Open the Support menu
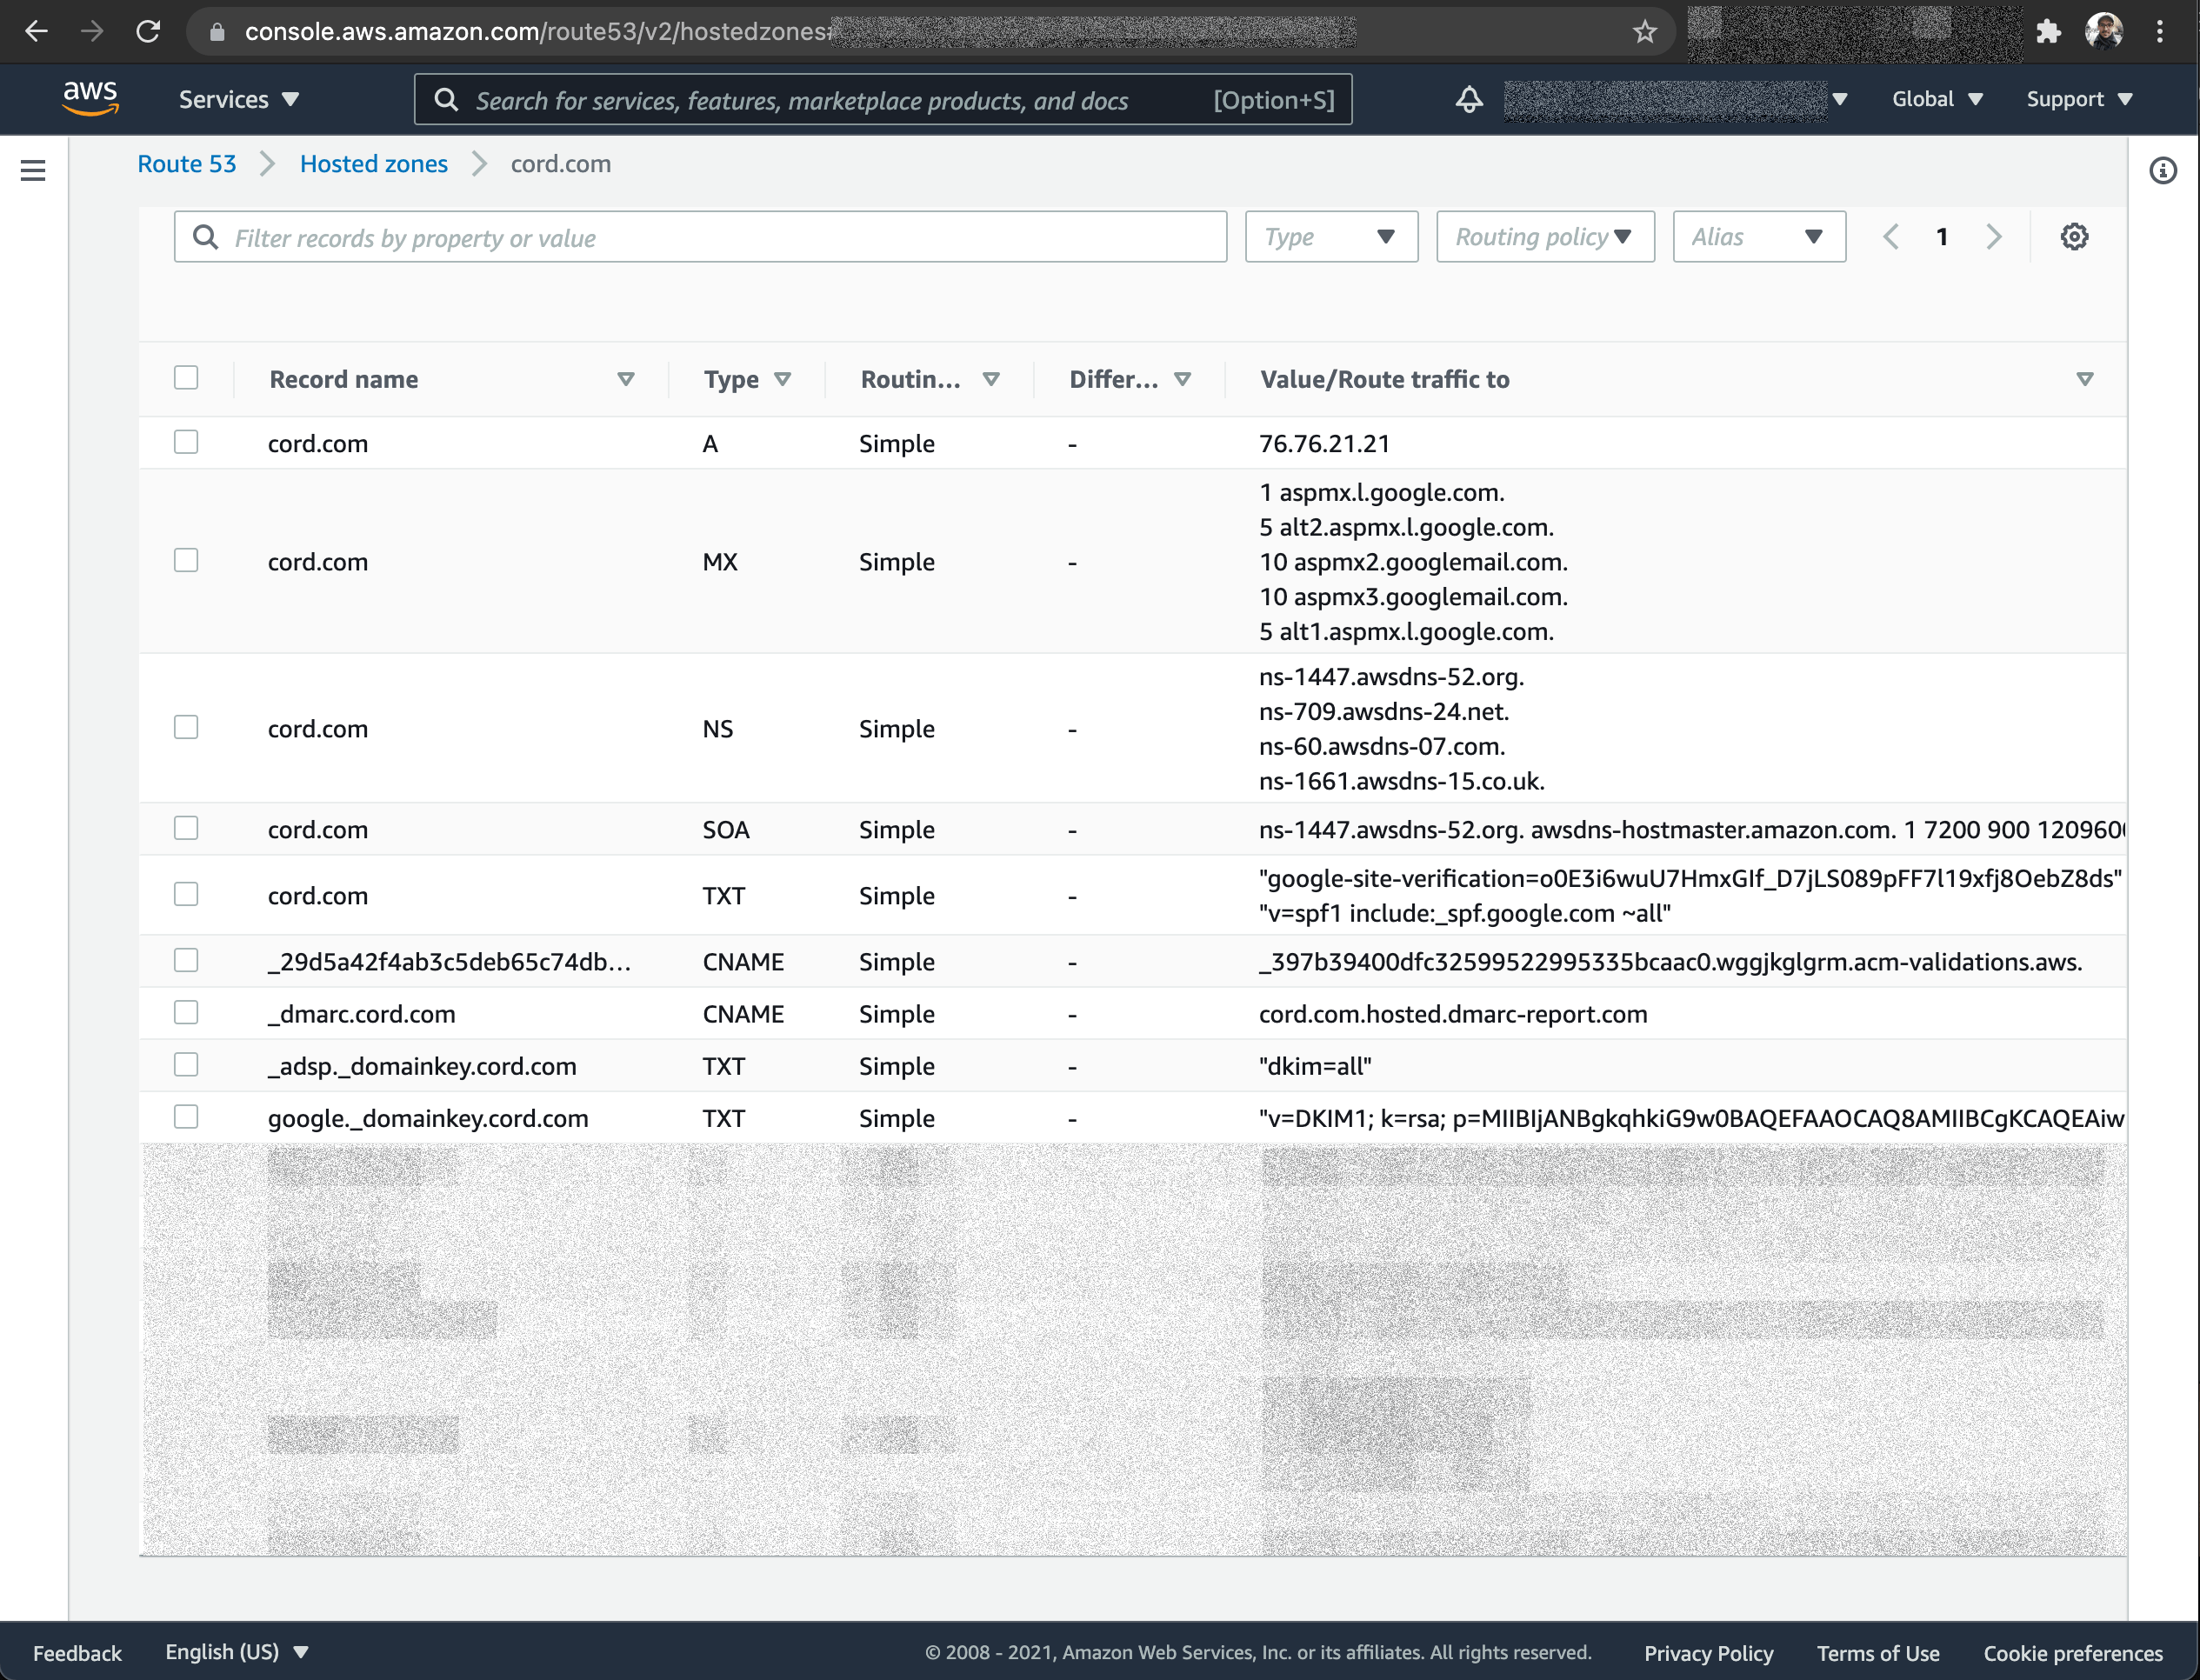2200x1680 pixels. coord(2079,99)
